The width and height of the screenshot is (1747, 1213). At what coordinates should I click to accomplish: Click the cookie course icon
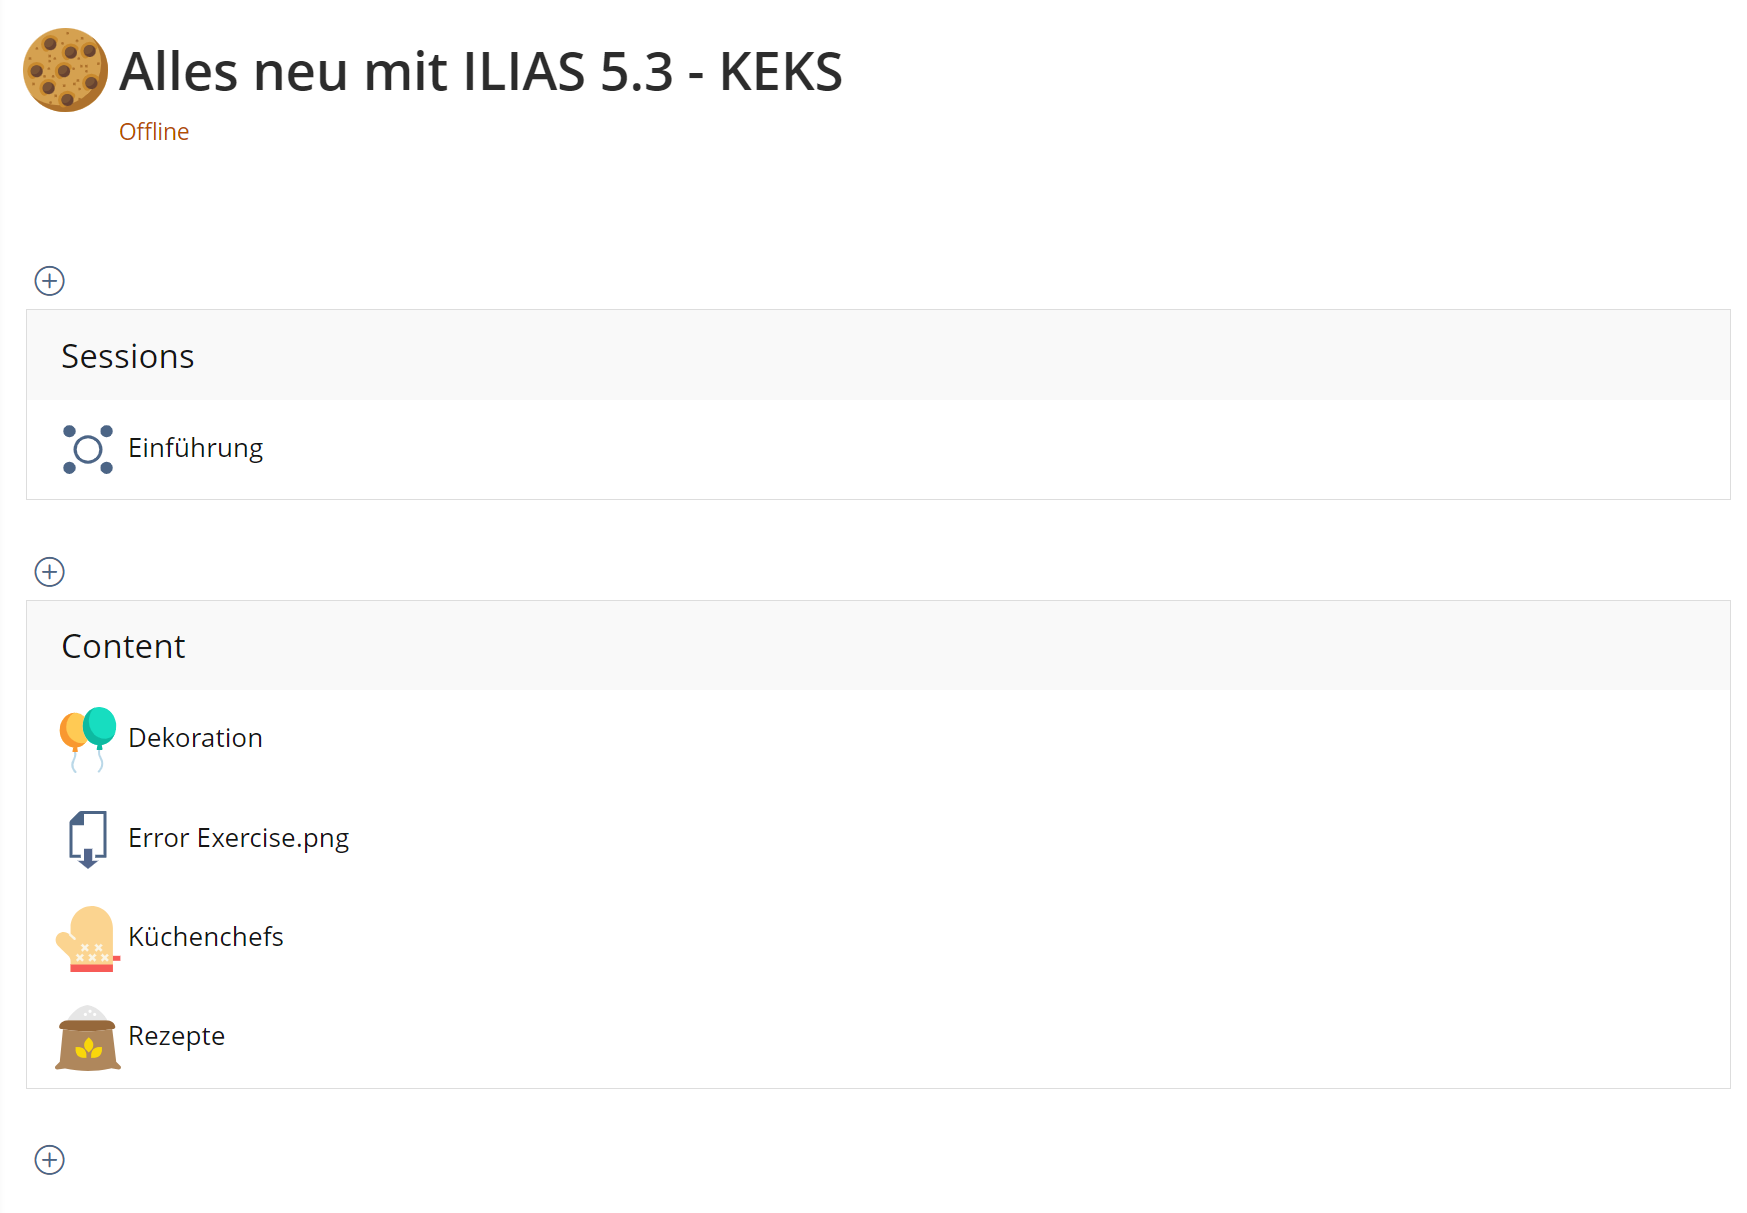point(65,70)
